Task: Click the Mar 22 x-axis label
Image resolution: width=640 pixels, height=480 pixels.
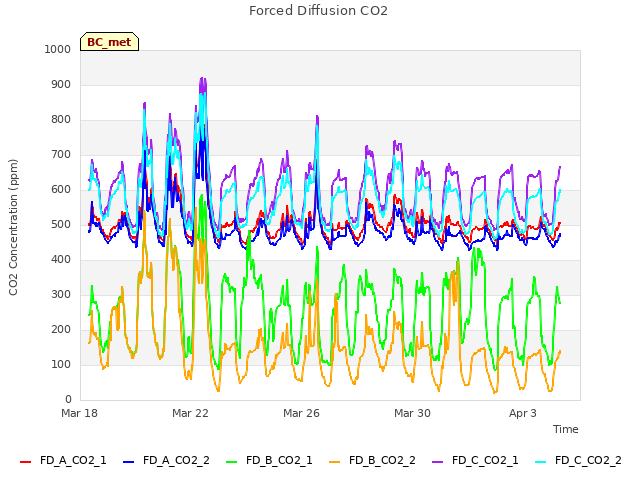Action: (x=190, y=413)
